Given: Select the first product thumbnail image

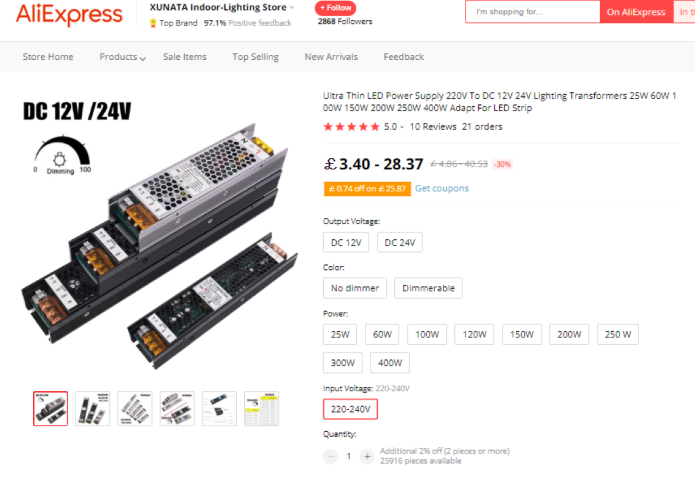Looking at the screenshot, I should (x=51, y=409).
